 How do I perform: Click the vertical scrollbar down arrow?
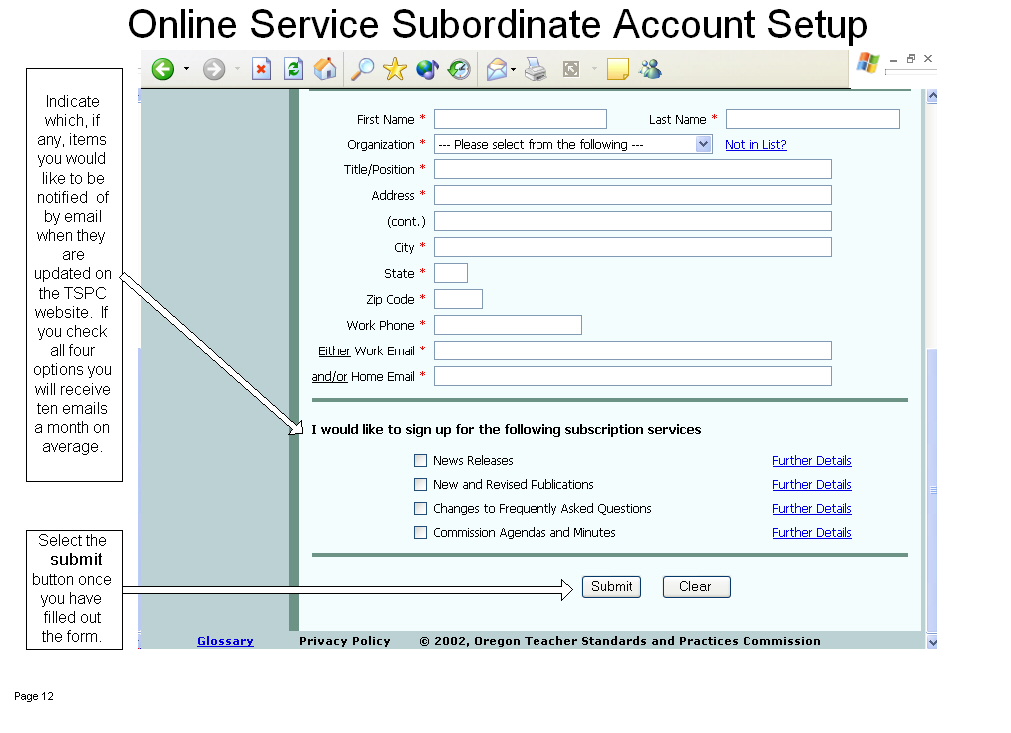932,641
